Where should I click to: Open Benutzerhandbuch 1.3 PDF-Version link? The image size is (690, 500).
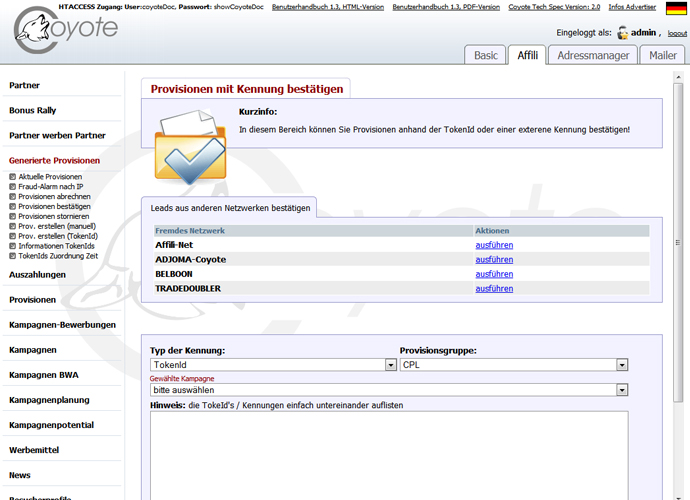point(446,7)
